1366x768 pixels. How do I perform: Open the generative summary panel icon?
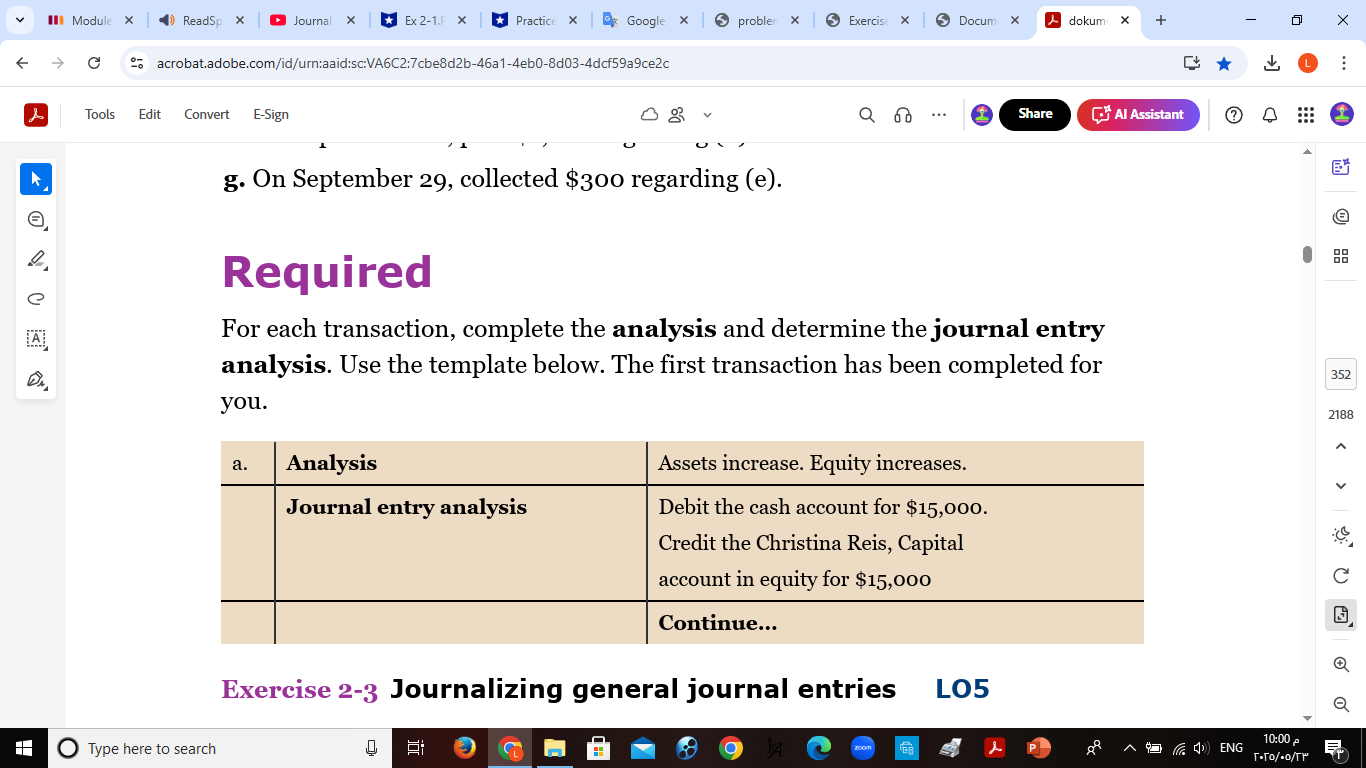tap(1341, 167)
